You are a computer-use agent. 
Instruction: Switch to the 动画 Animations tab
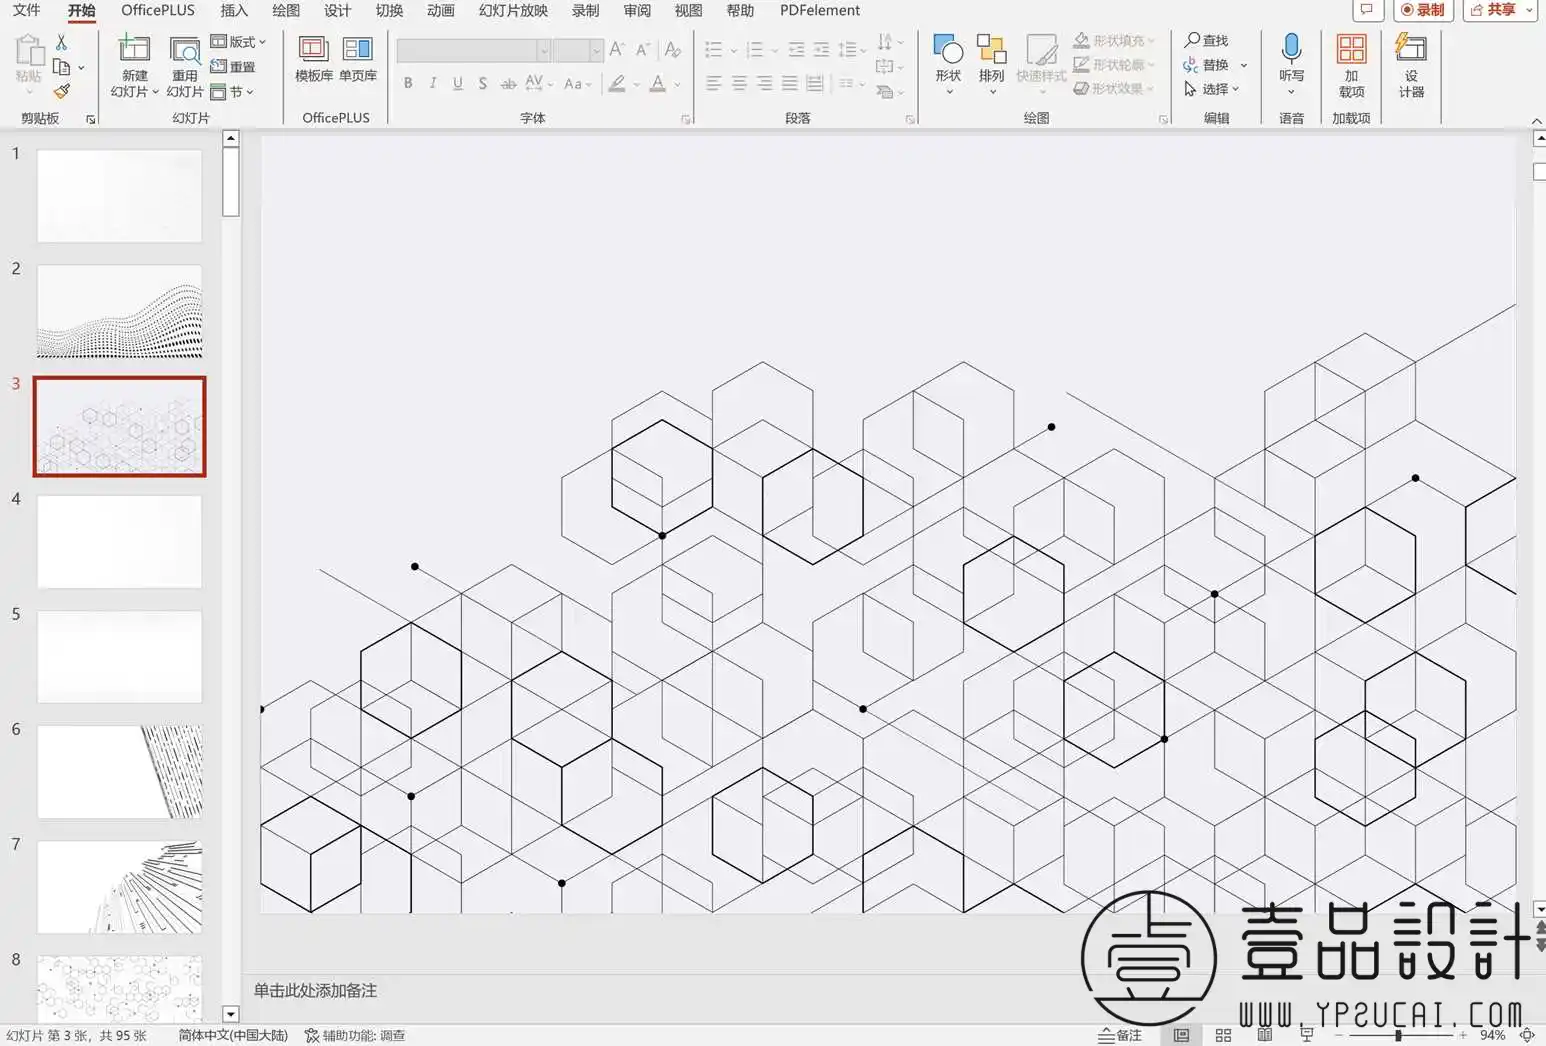(441, 10)
